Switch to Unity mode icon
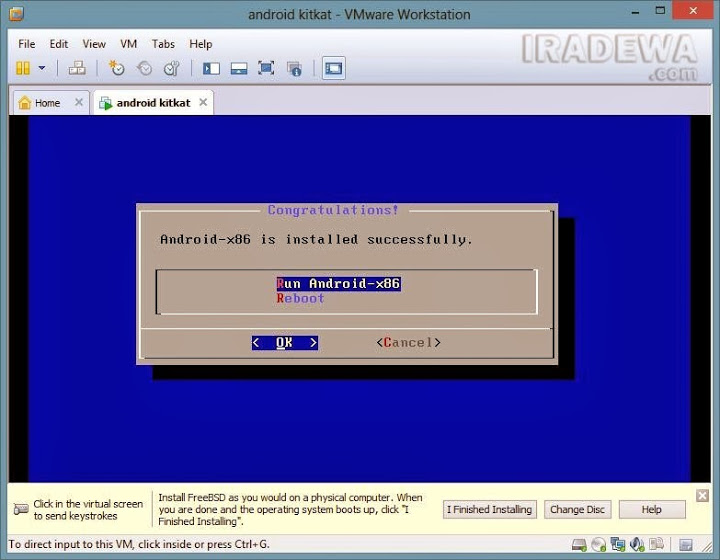Image resolution: width=720 pixels, height=560 pixels. [294, 69]
